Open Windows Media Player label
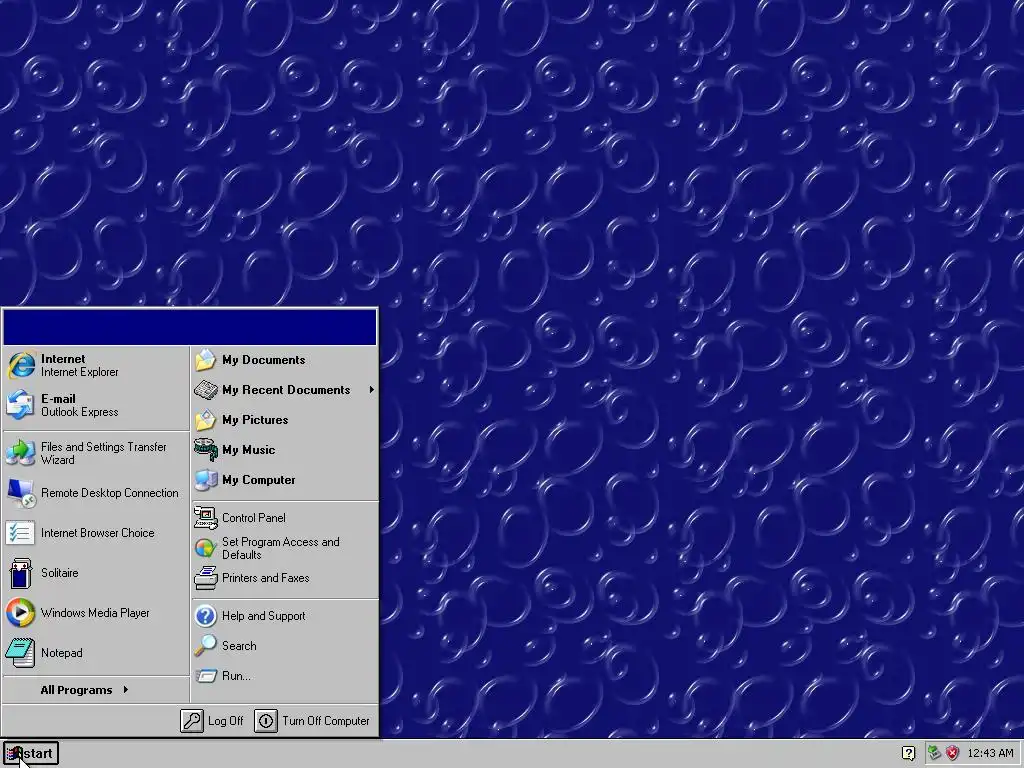Screen dimensions: 1024x768 point(95,613)
